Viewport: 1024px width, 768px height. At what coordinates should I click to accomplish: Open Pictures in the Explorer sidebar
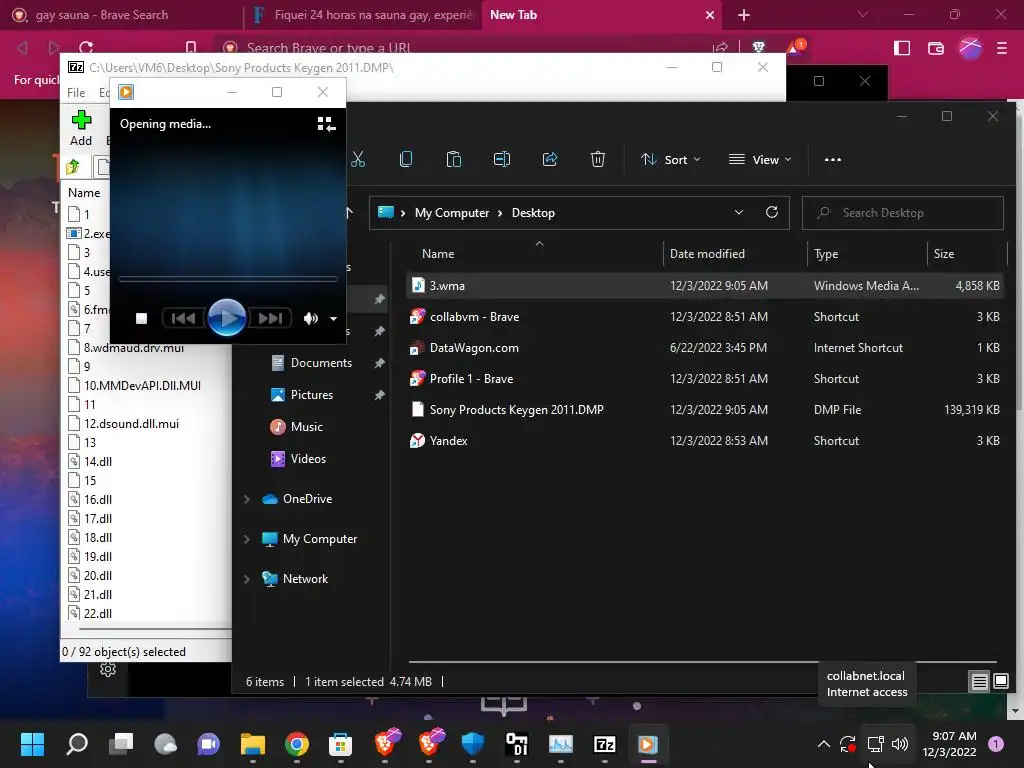pyautogui.click(x=312, y=394)
